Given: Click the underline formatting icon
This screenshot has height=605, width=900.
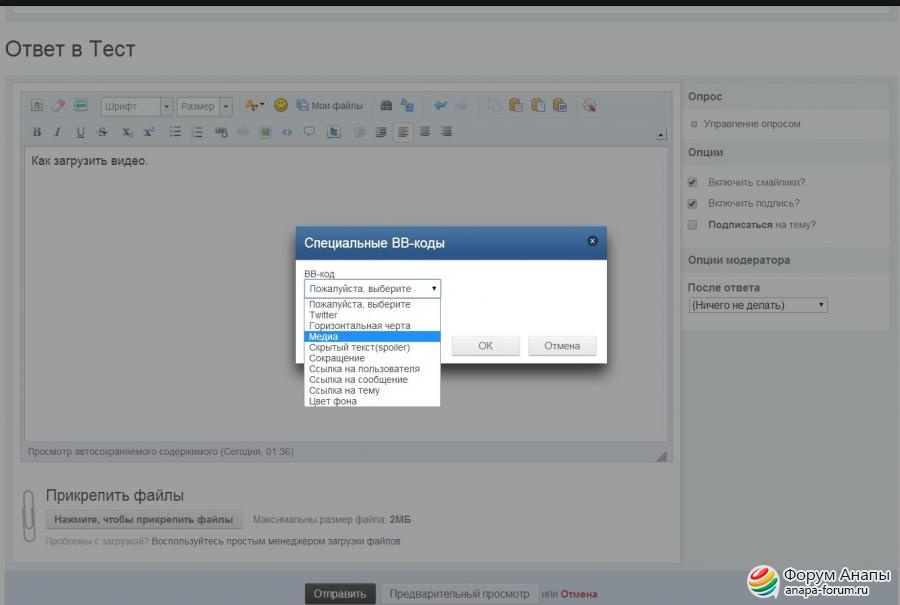Looking at the screenshot, I should (x=81, y=132).
